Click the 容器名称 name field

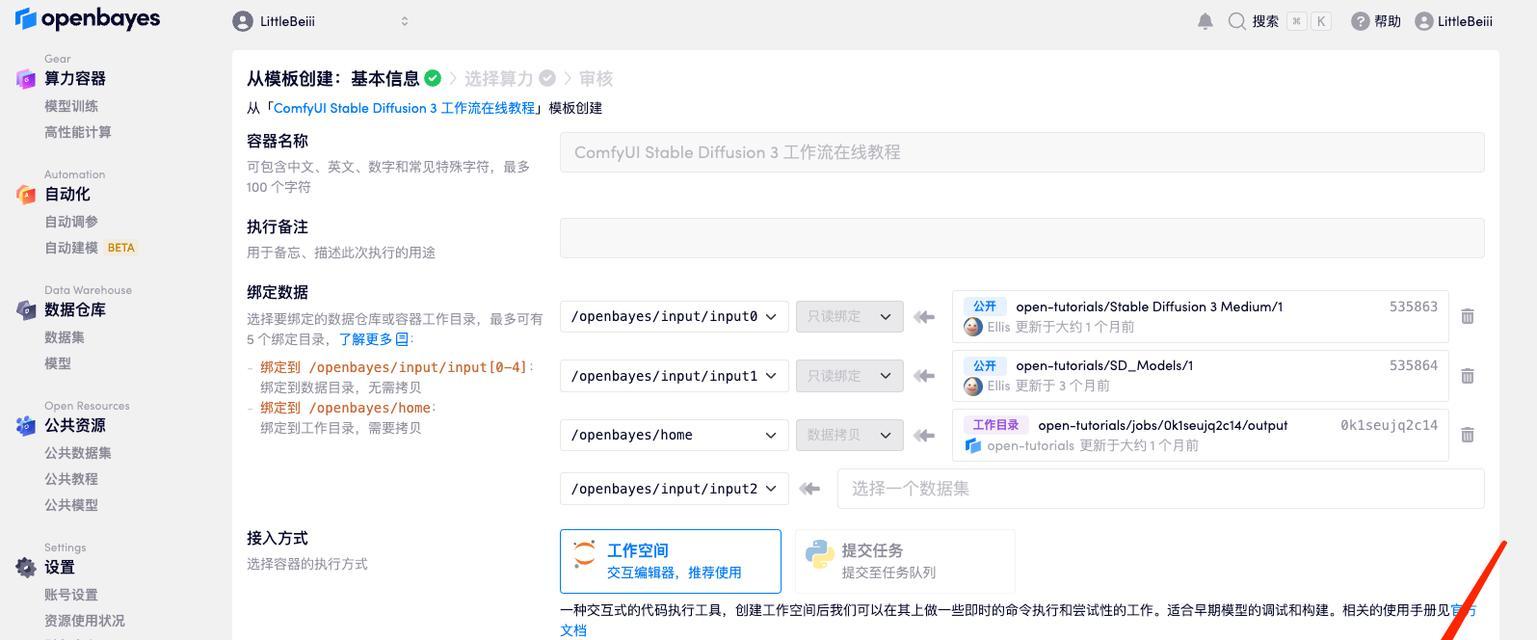1022,152
